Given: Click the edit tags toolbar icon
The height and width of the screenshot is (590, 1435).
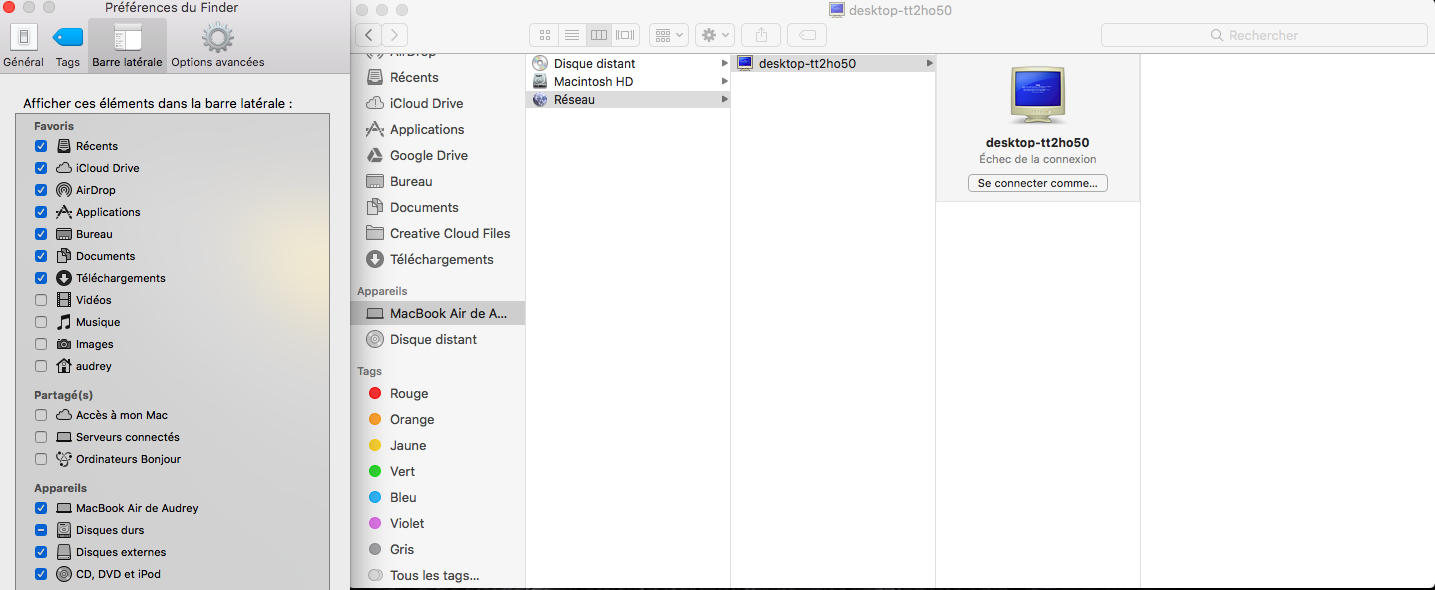Looking at the screenshot, I should (807, 35).
